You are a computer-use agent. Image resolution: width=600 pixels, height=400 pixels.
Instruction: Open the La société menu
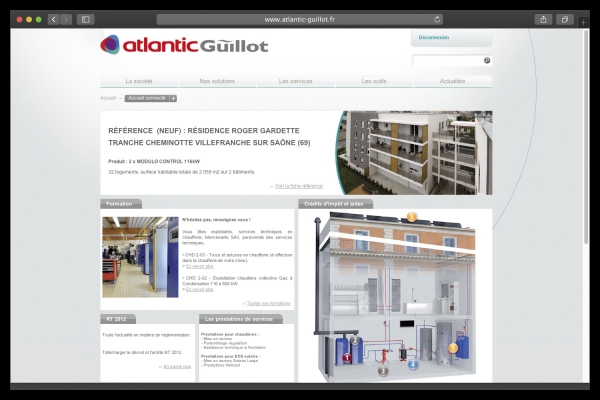tap(139, 81)
